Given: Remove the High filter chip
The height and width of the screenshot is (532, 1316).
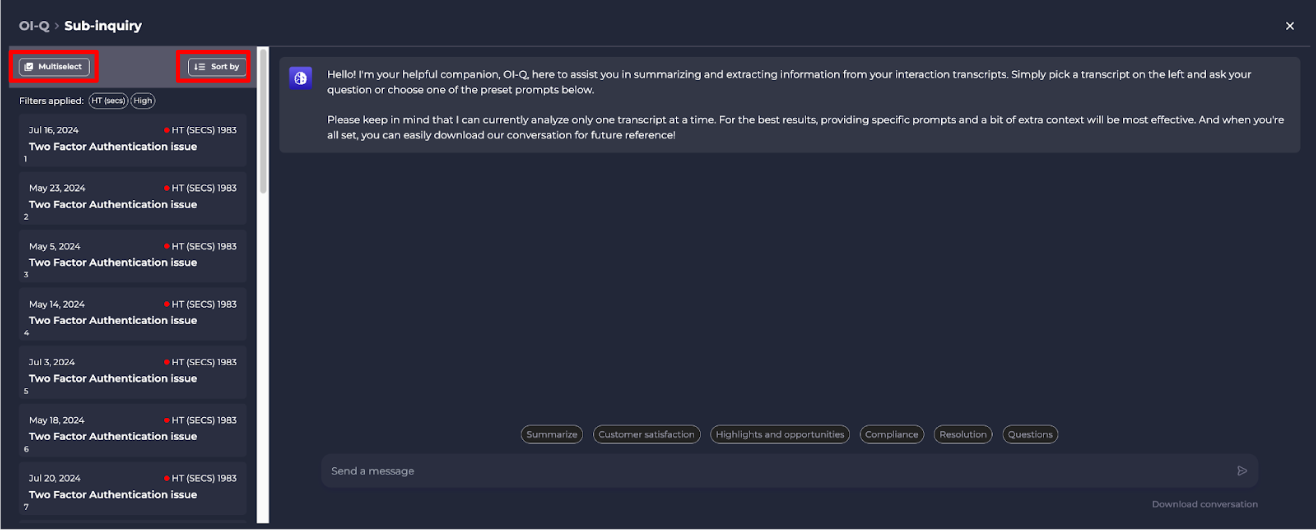Looking at the screenshot, I should (143, 101).
